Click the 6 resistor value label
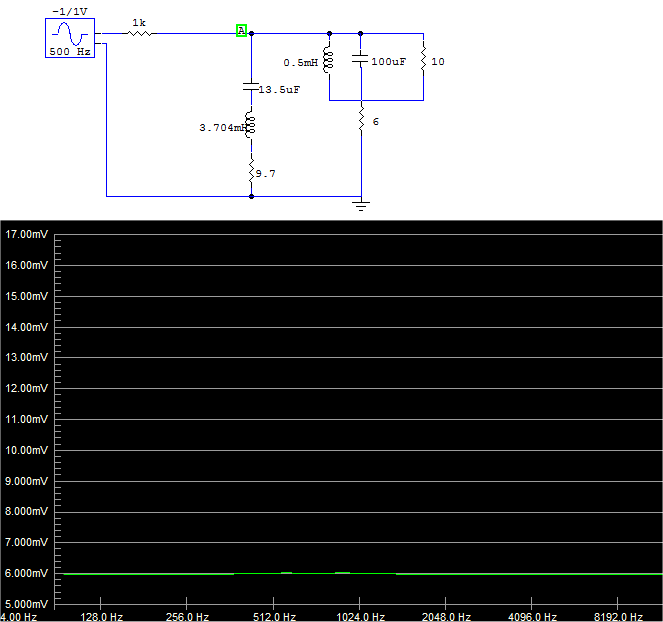Viewport: 663px width, 622px height. pos(375,122)
